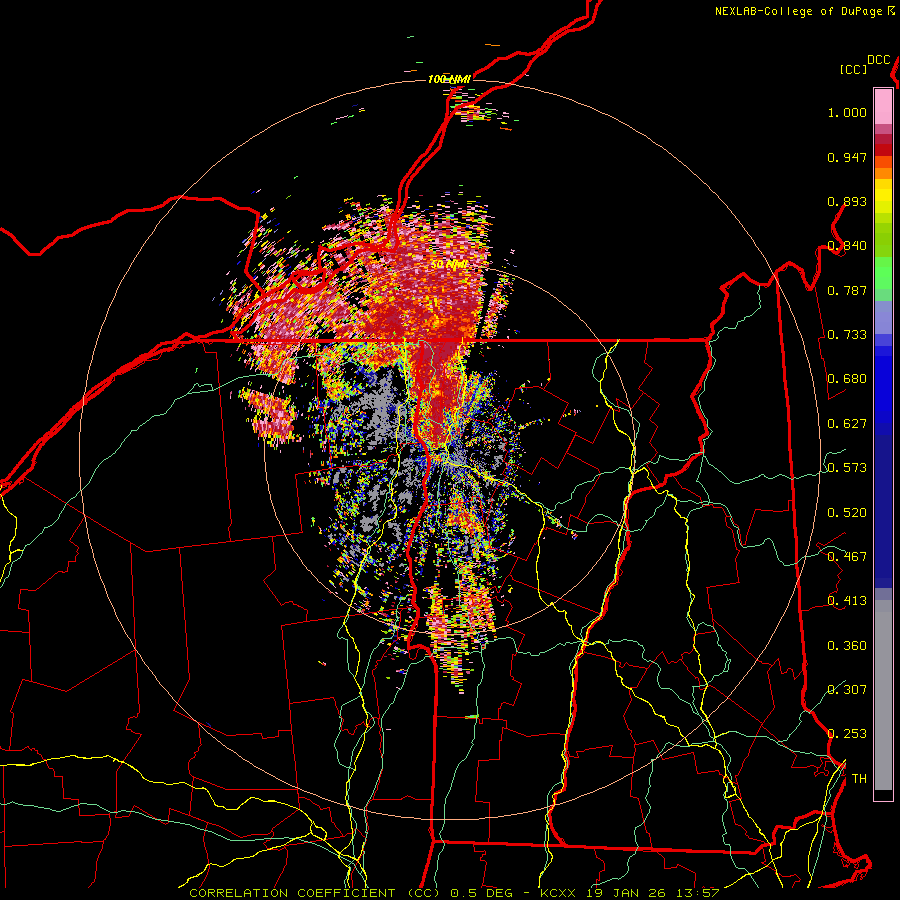Screen dimensions: 900x900
Task: Pick the bright green segment of the color bar
Action: click(x=883, y=273)
